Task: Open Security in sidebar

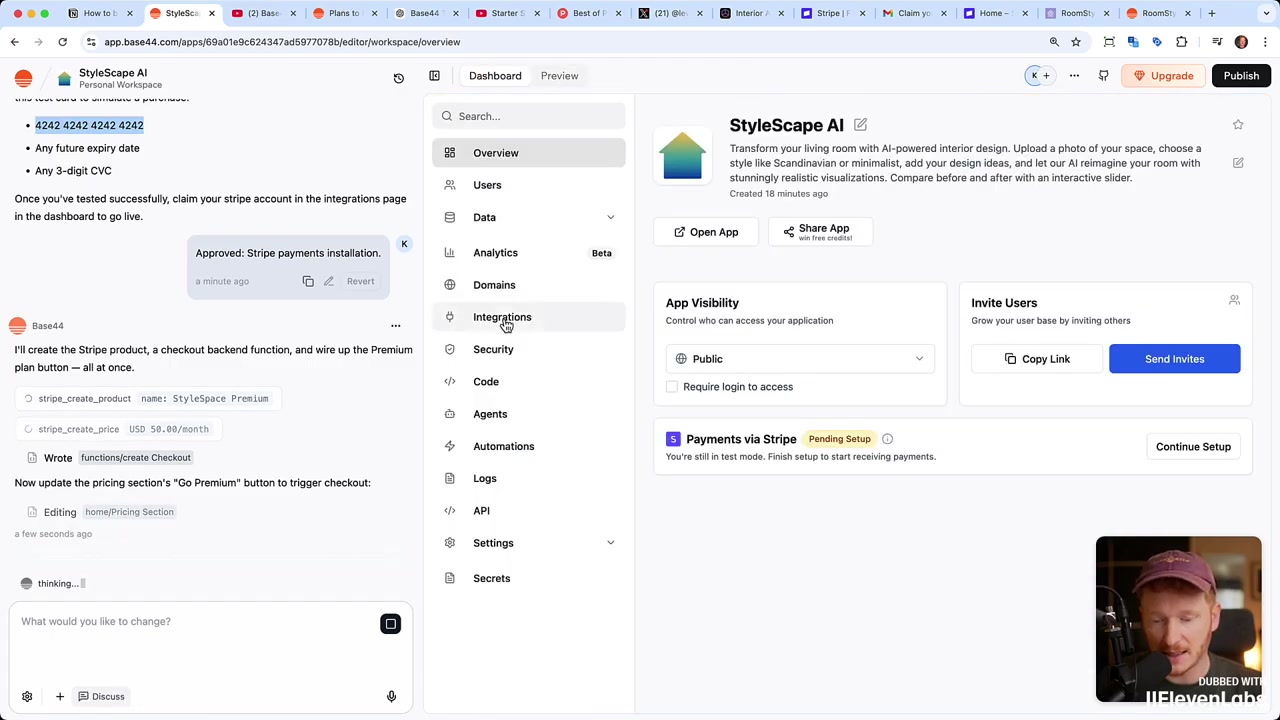Action: 529,349
